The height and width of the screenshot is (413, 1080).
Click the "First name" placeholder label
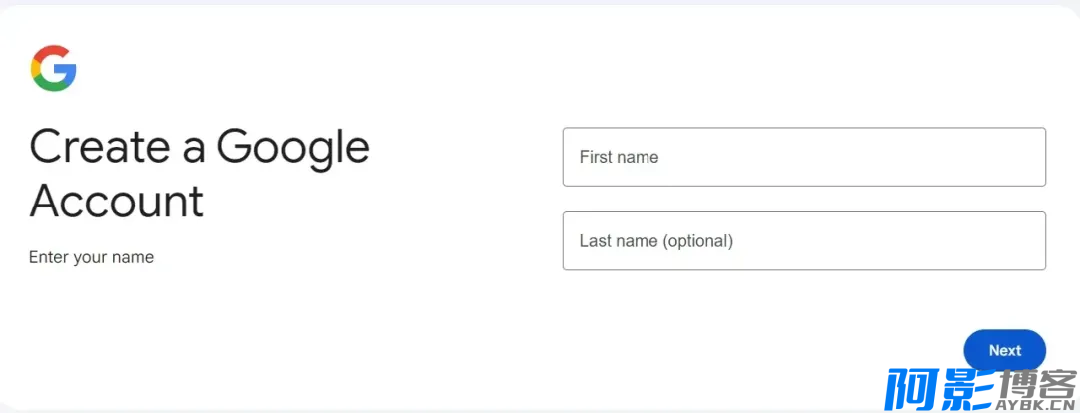pyautogui.click(x=619, y=157)
